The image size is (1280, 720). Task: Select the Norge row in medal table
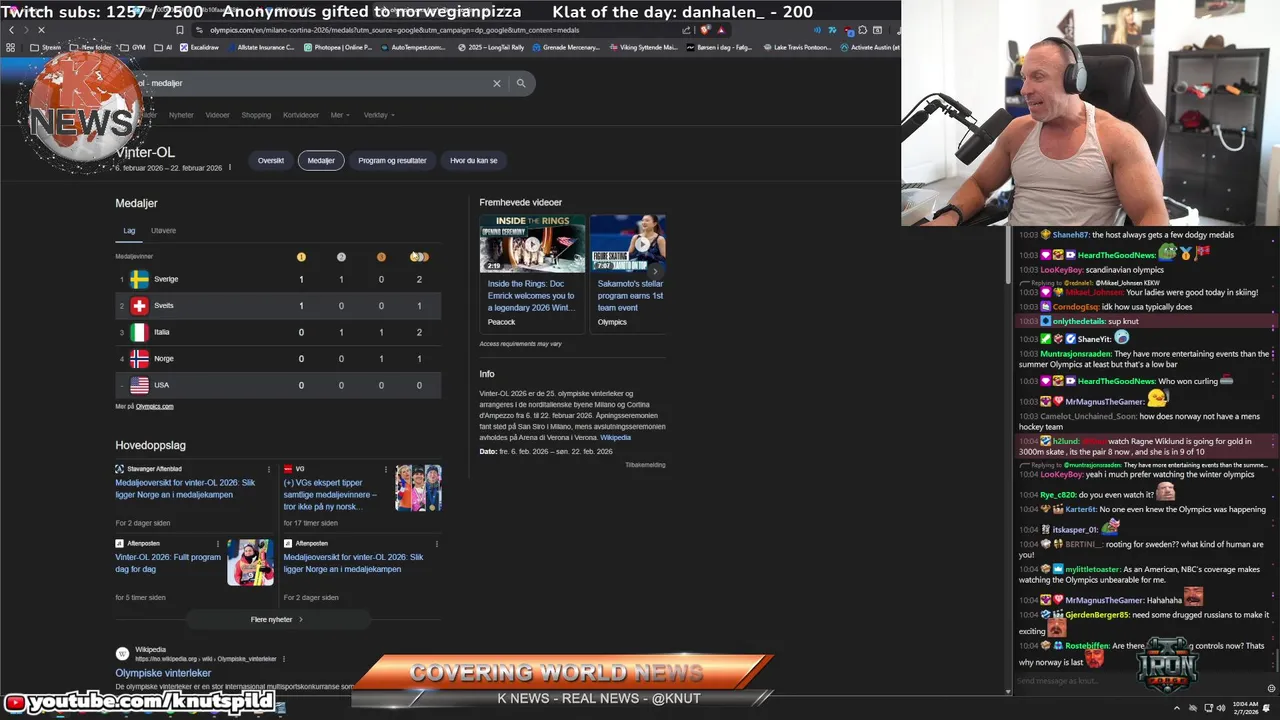tap(278, 358)
